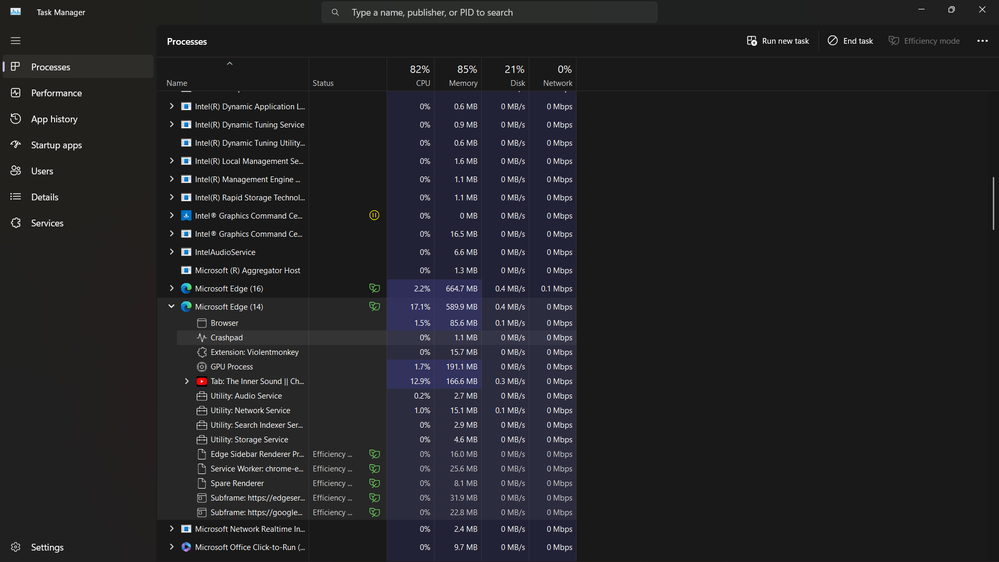Focus the process search box

click(489, 12)
